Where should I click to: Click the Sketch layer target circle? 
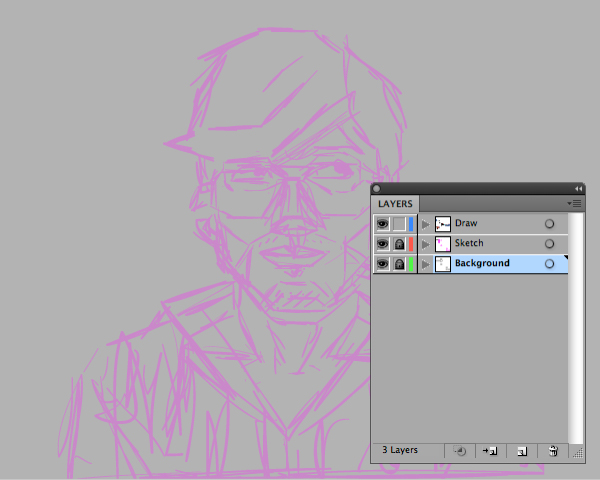pos(549,243)
